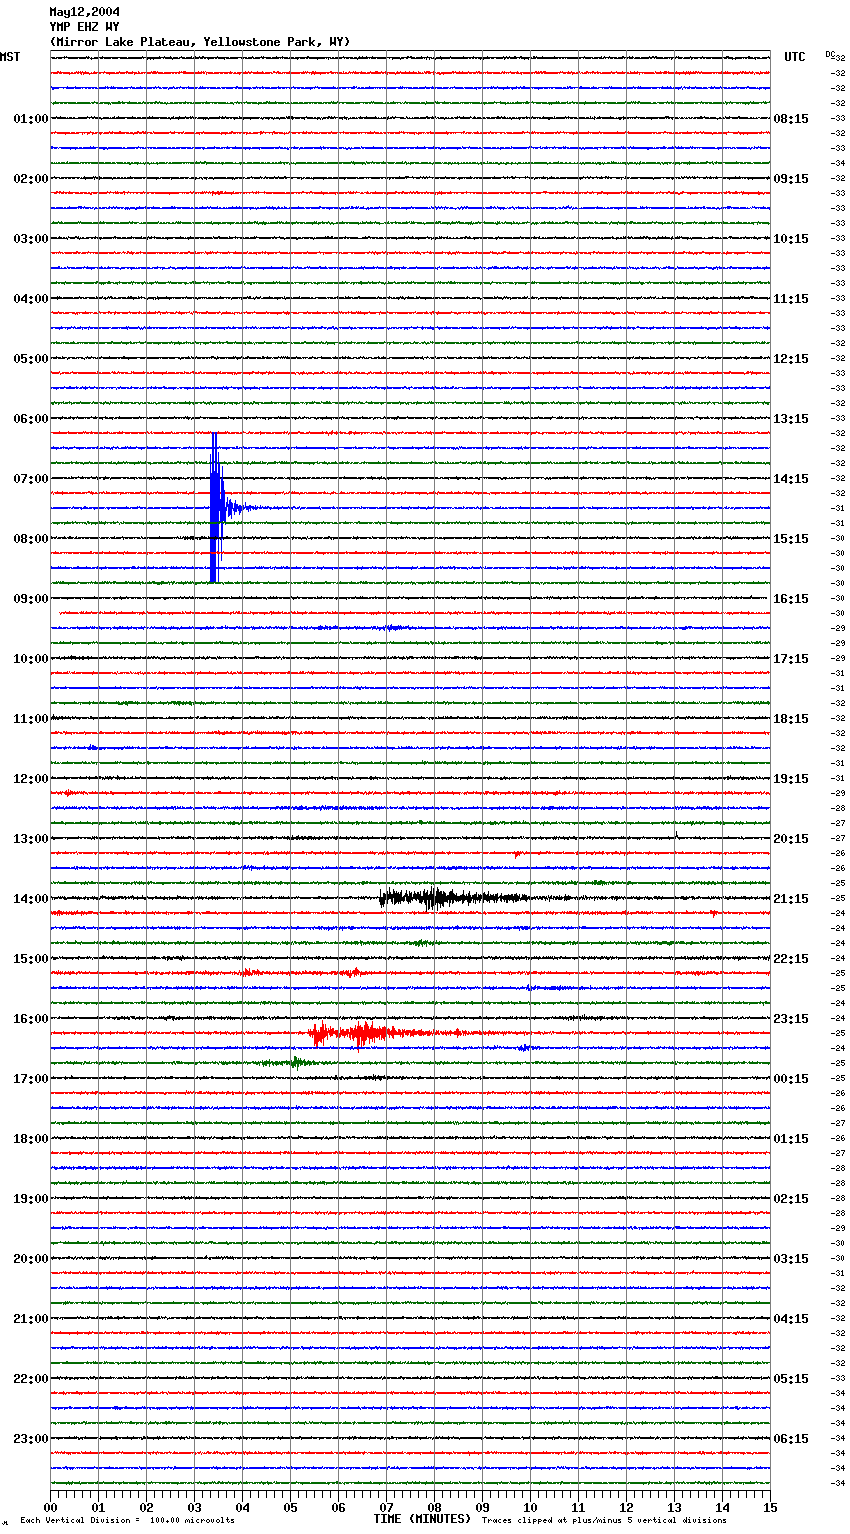Click the "MST" column header

[x=10, y=57]
